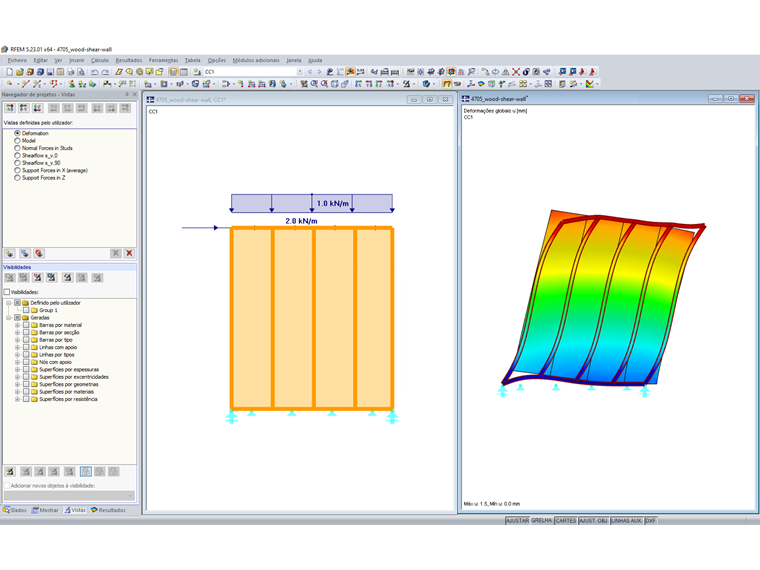Toggle the AJUST. OBJ status bar button
This screenshot has height=570, width=760.
point(593,521)
